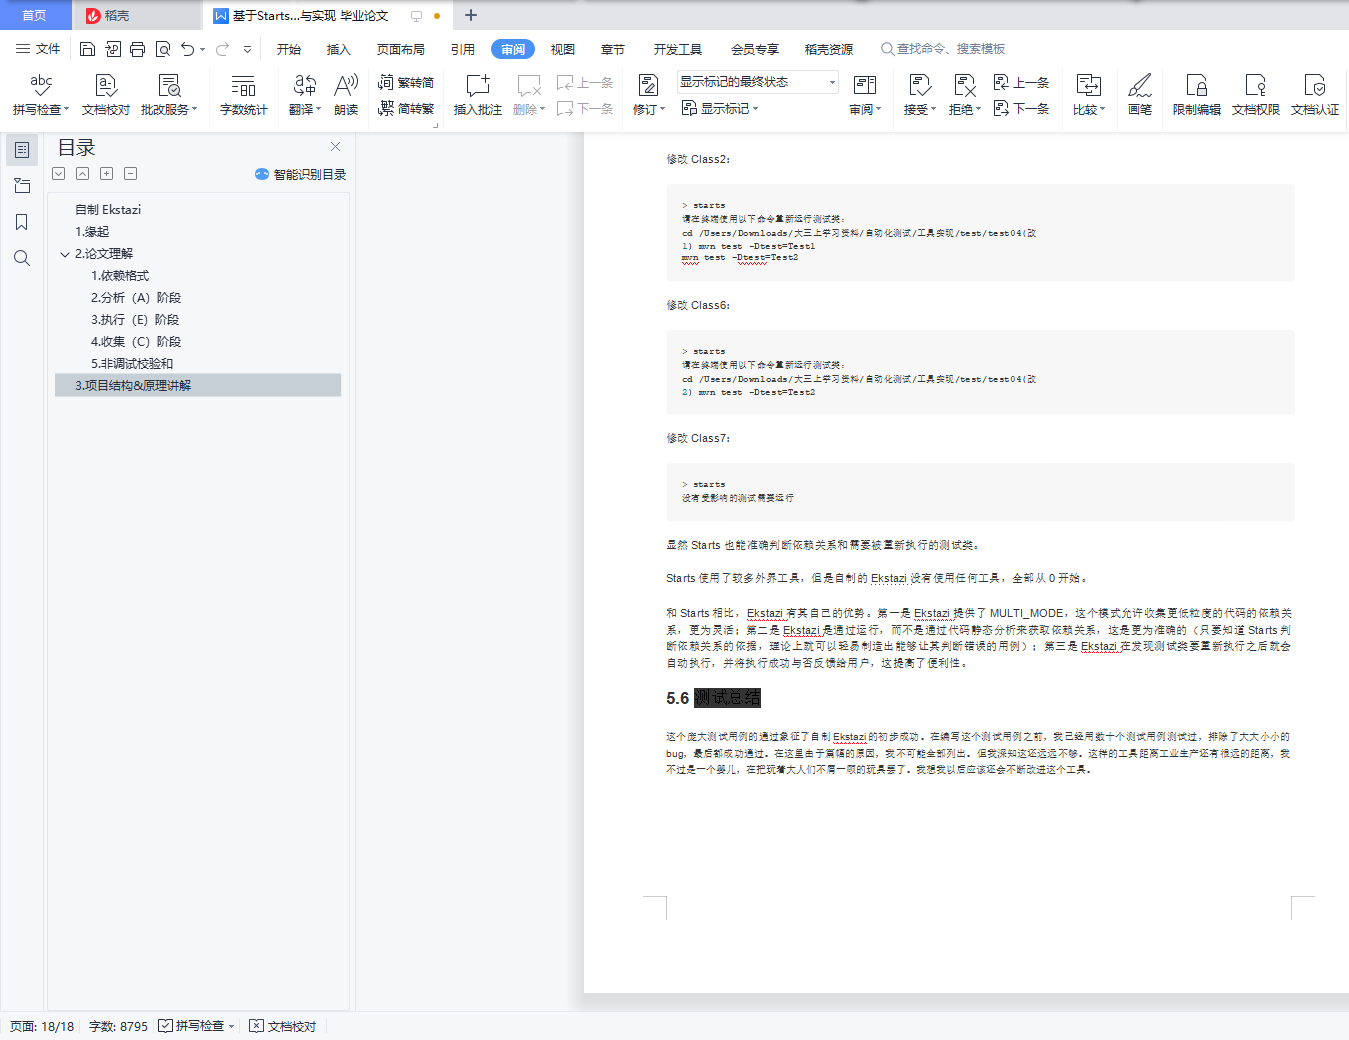Open print preview from quick access bar
Viewport: 1349px width, 1040px height.
pos(162,49)
